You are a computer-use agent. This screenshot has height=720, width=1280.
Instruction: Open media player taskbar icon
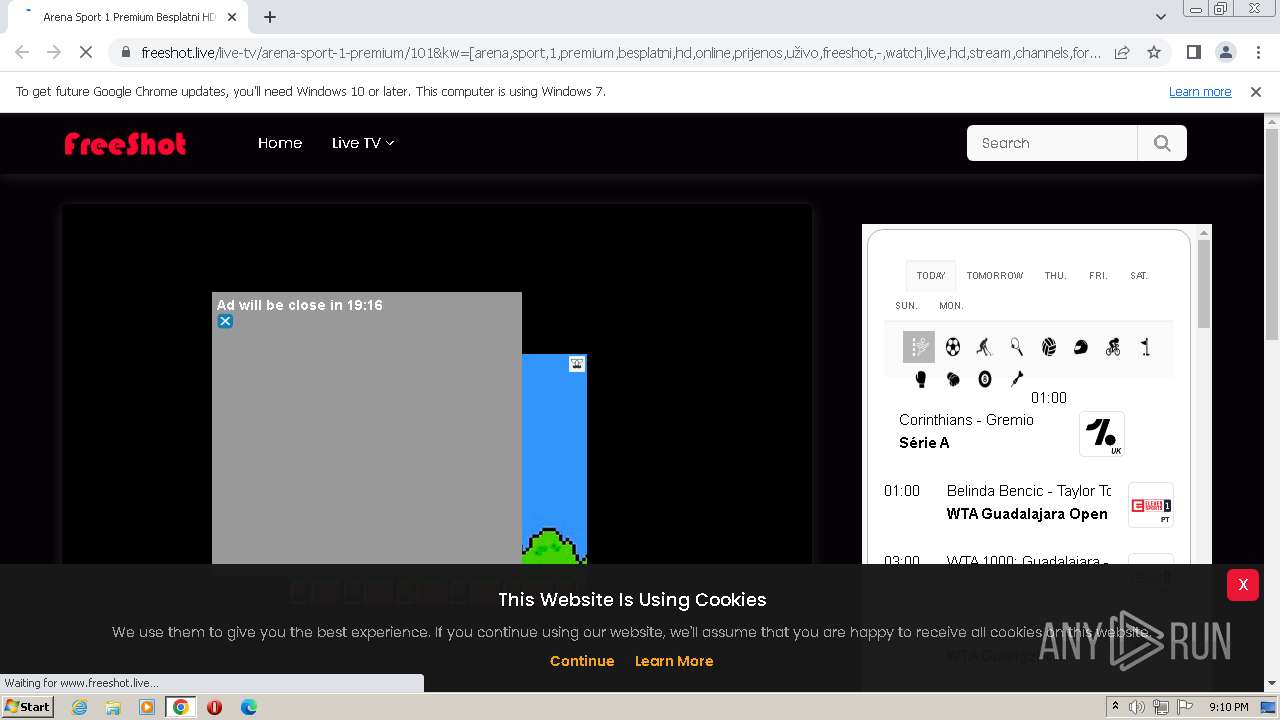click(147, 707)
